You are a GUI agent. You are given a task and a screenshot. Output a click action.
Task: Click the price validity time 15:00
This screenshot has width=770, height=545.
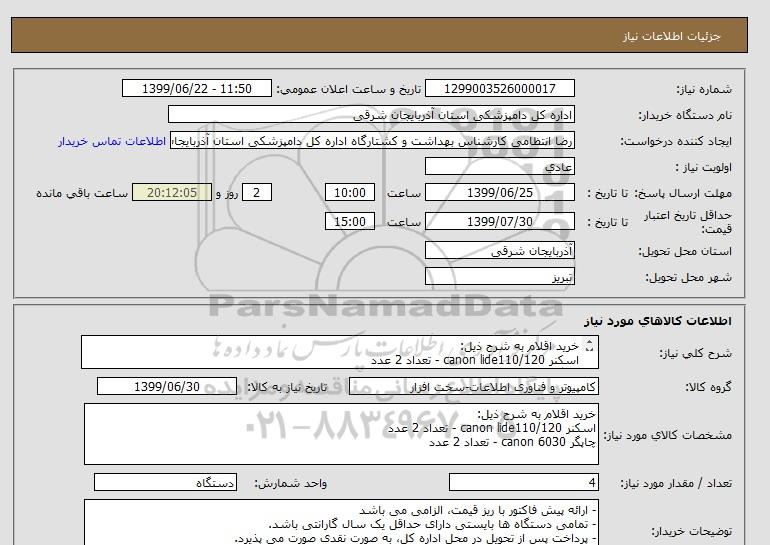[350, 221]
